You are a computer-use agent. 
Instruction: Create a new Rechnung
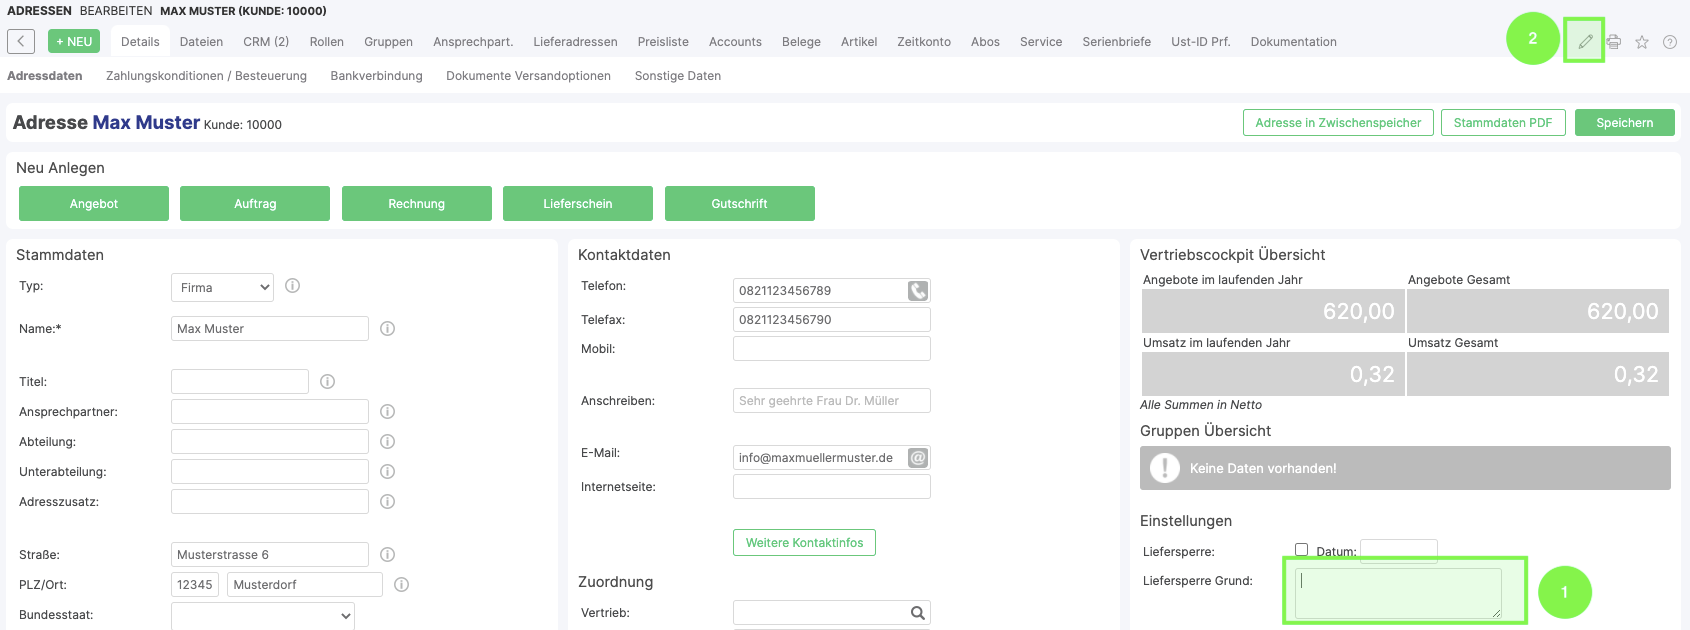pos(416,204)
